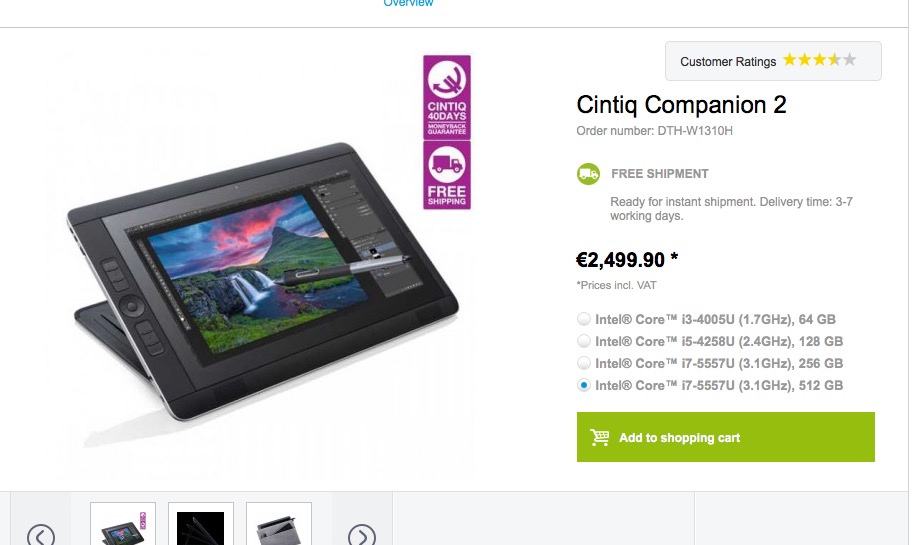Click the Cintiq 40 days moneyback guarantee badge

[447, 97]
